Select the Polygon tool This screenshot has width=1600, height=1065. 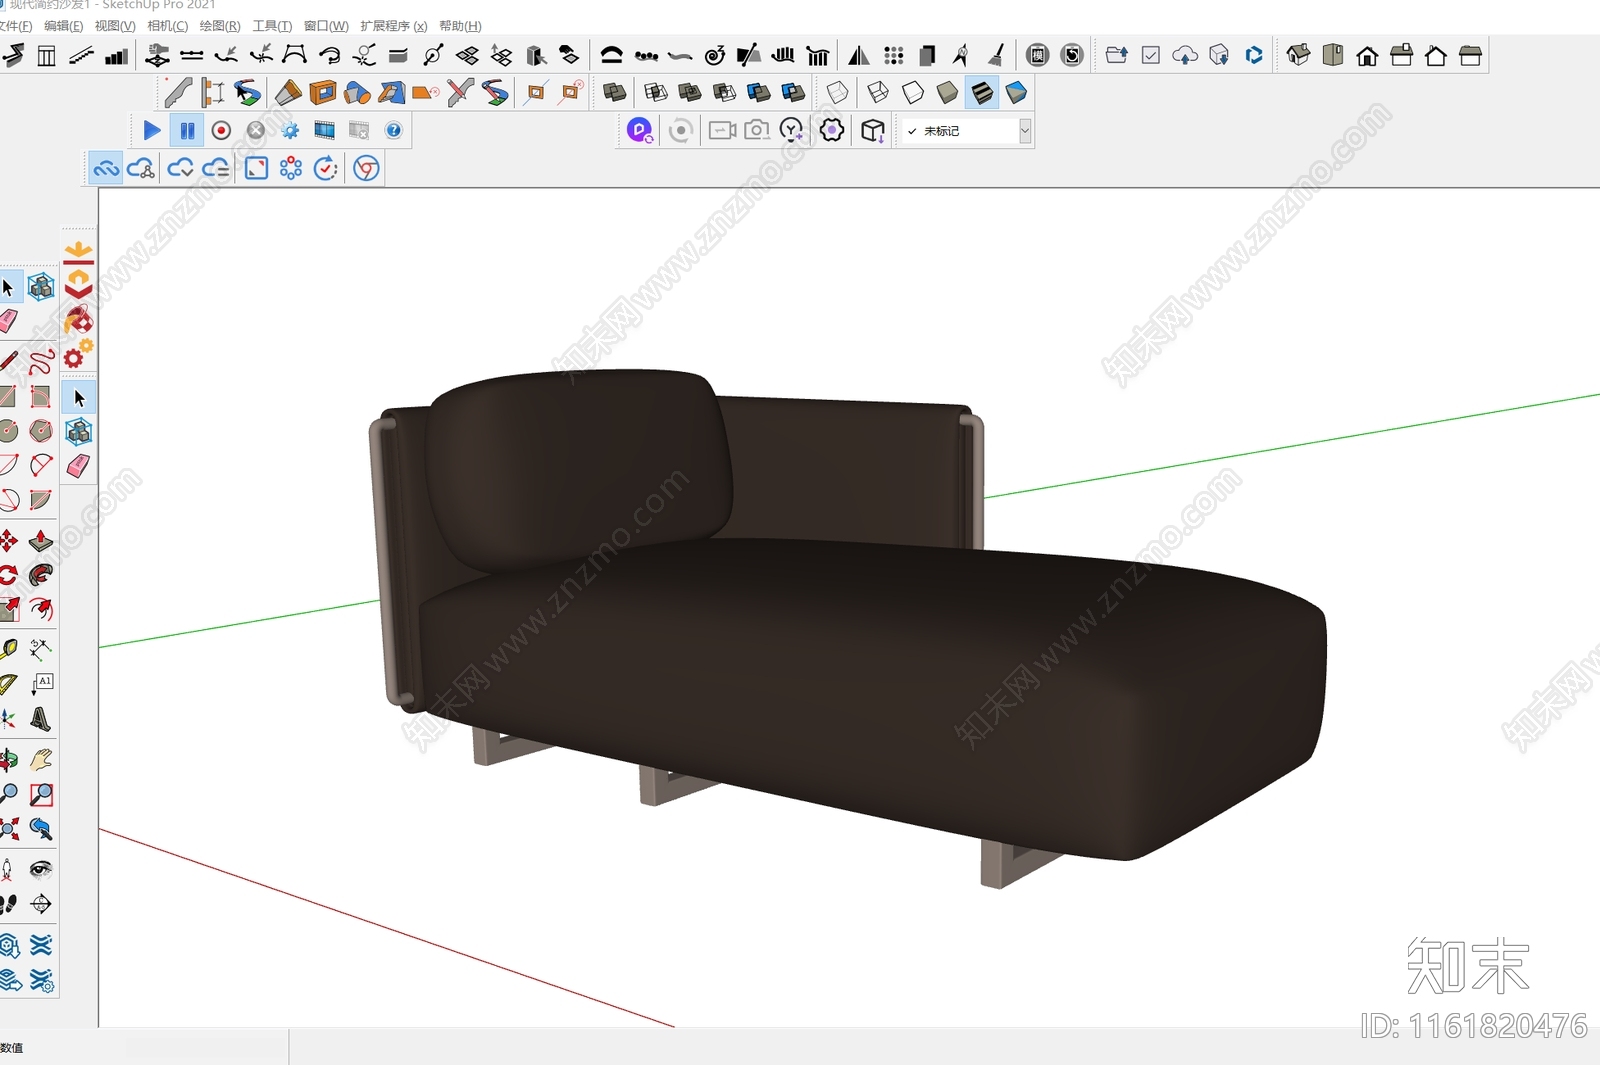click(x=41, y=431)
